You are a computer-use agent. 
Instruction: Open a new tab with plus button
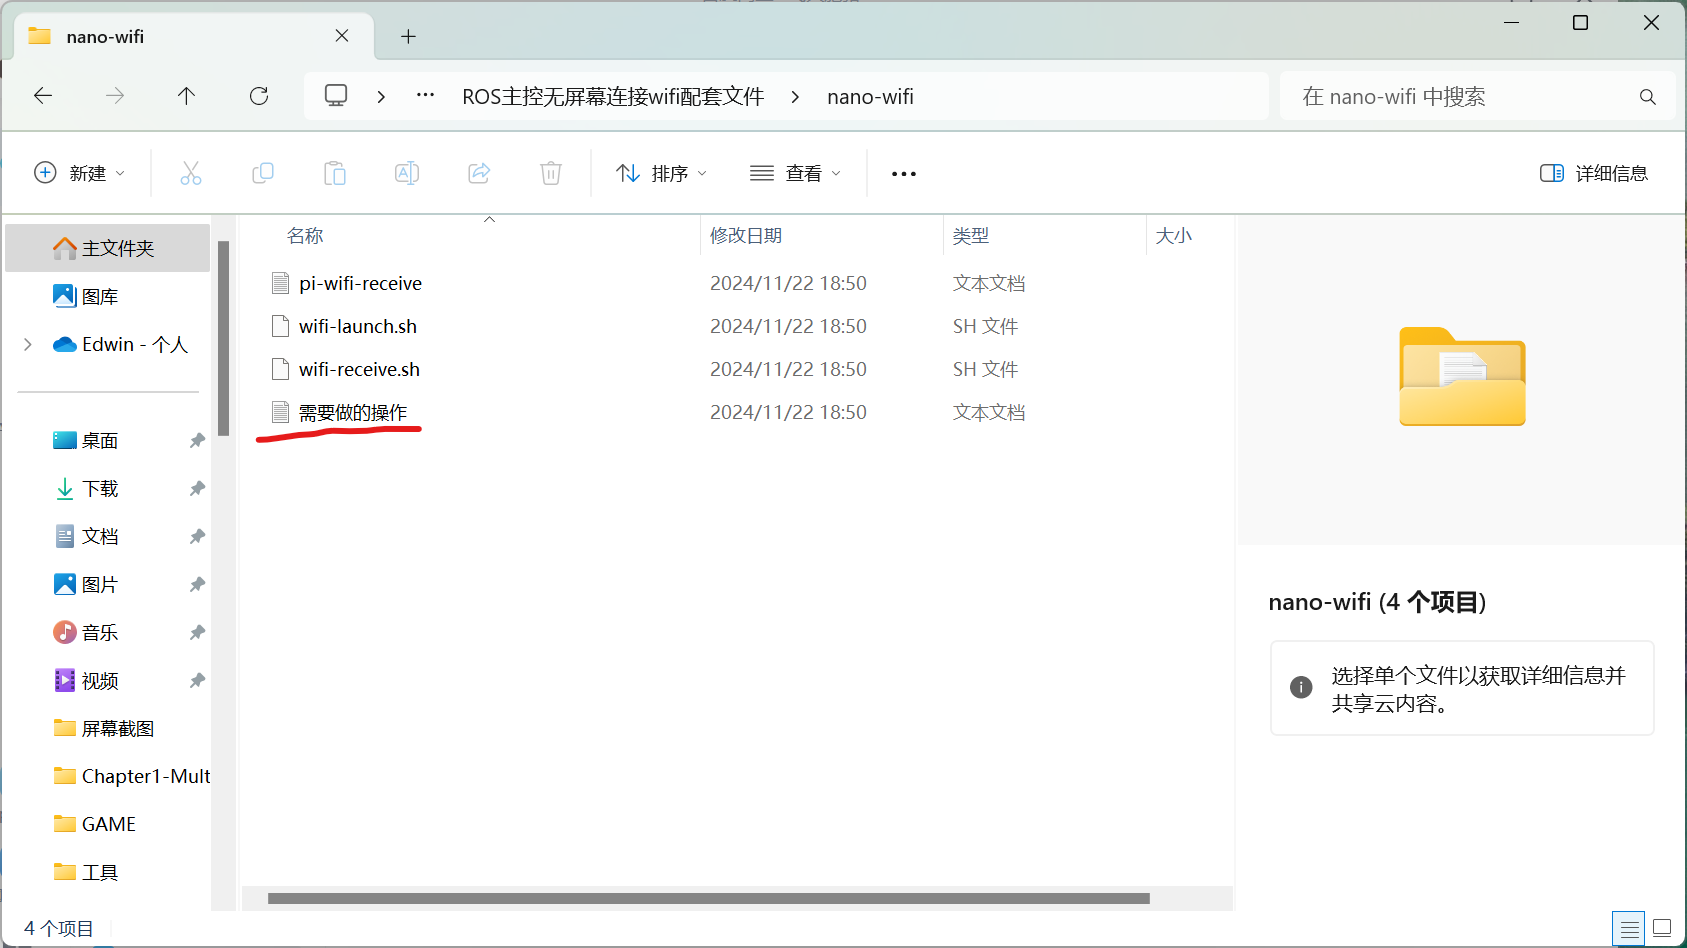click(408, 36)
